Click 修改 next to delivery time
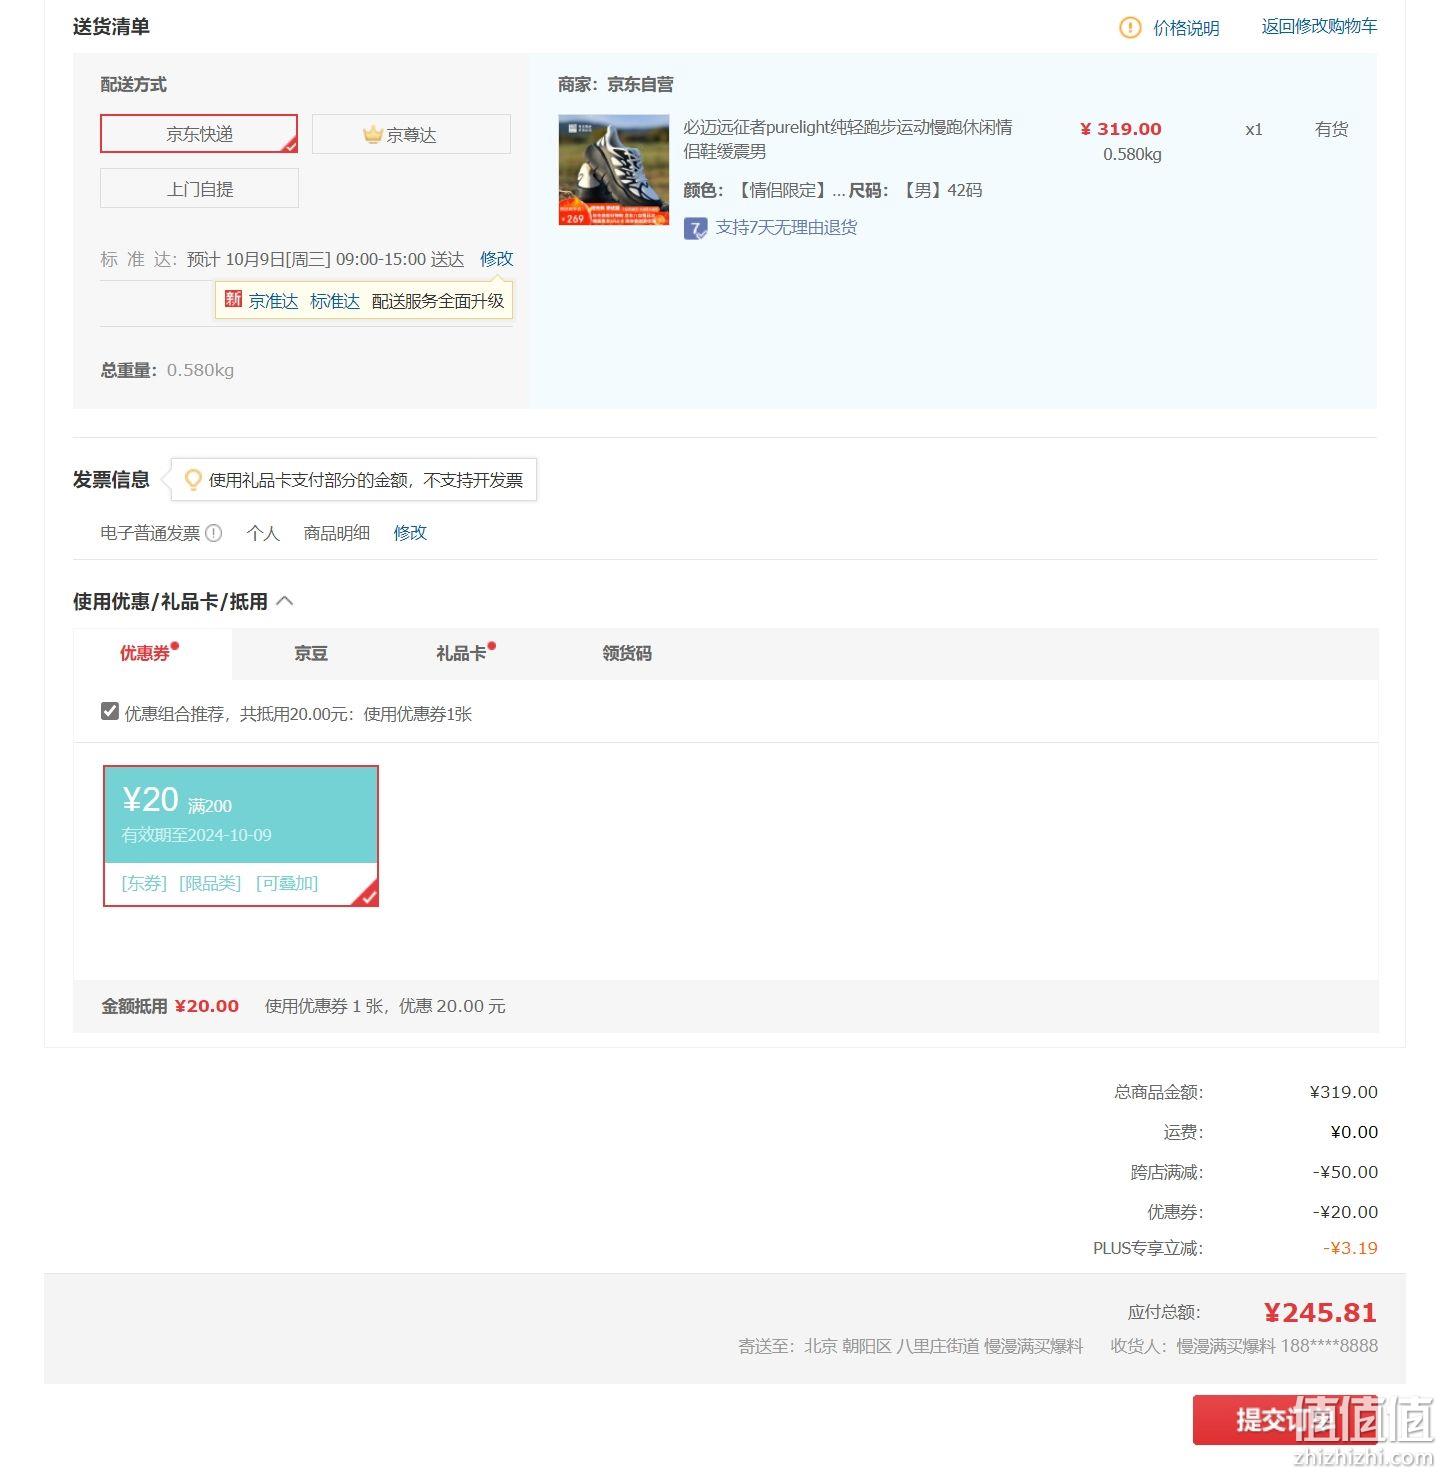This screenshot has height=1475, width=1443. 497,259
